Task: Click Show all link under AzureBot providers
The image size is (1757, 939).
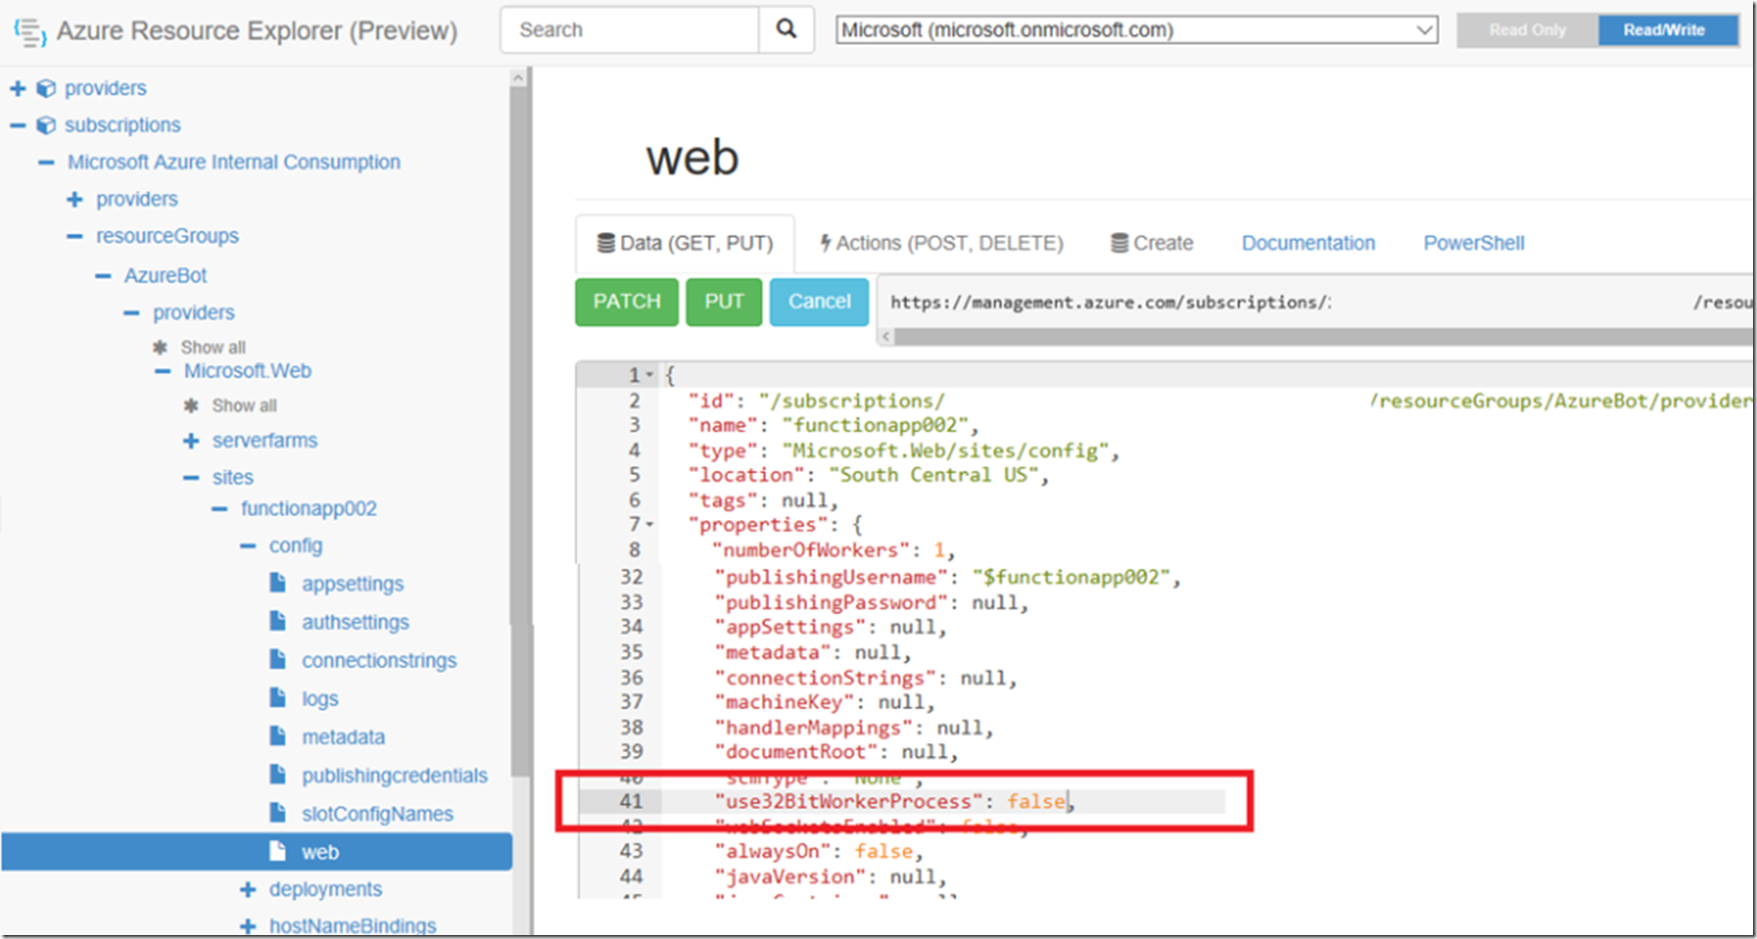Action: coord(213,347)
